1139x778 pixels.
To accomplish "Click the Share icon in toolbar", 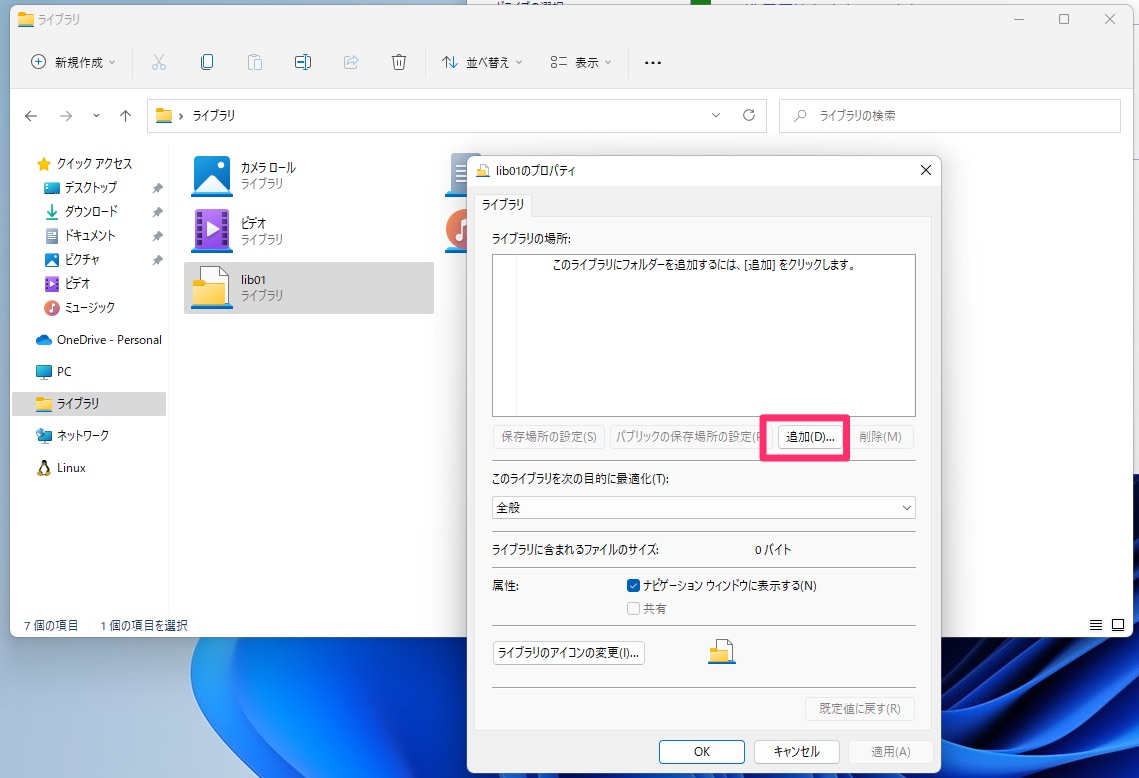I will [351, 62].
